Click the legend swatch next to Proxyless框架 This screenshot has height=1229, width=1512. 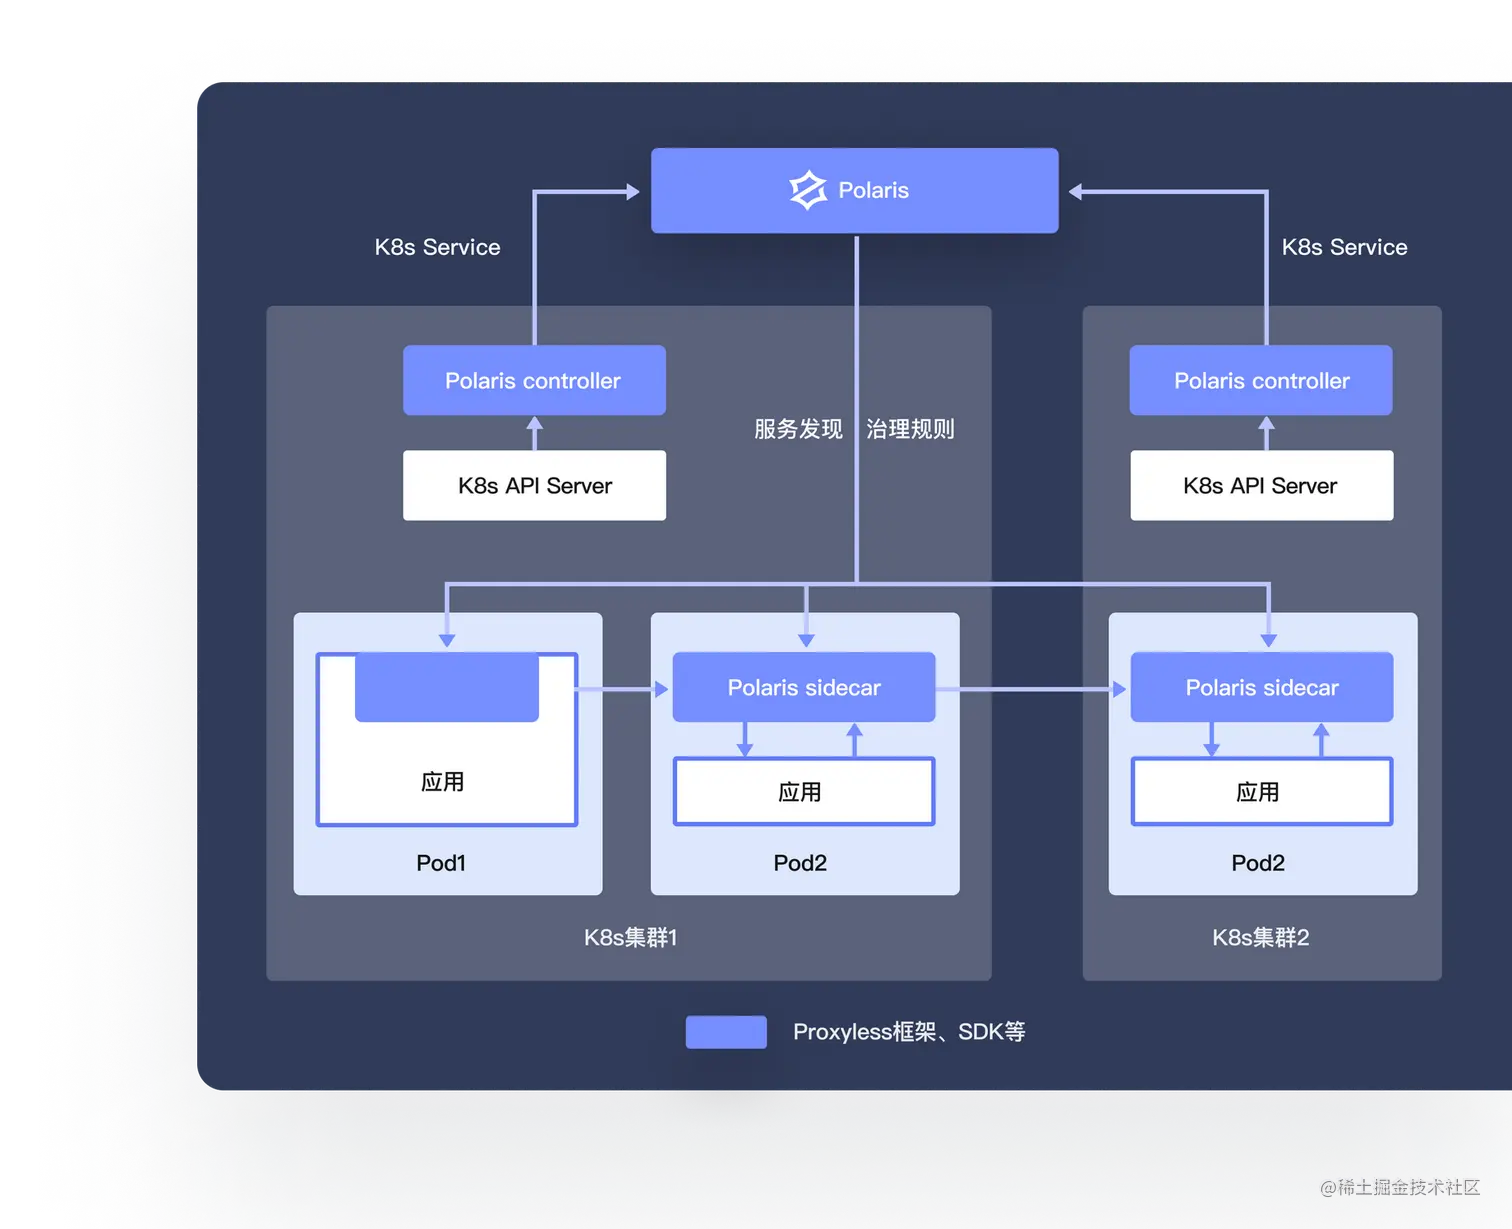pyautogui.click(x=726, y=1031)
